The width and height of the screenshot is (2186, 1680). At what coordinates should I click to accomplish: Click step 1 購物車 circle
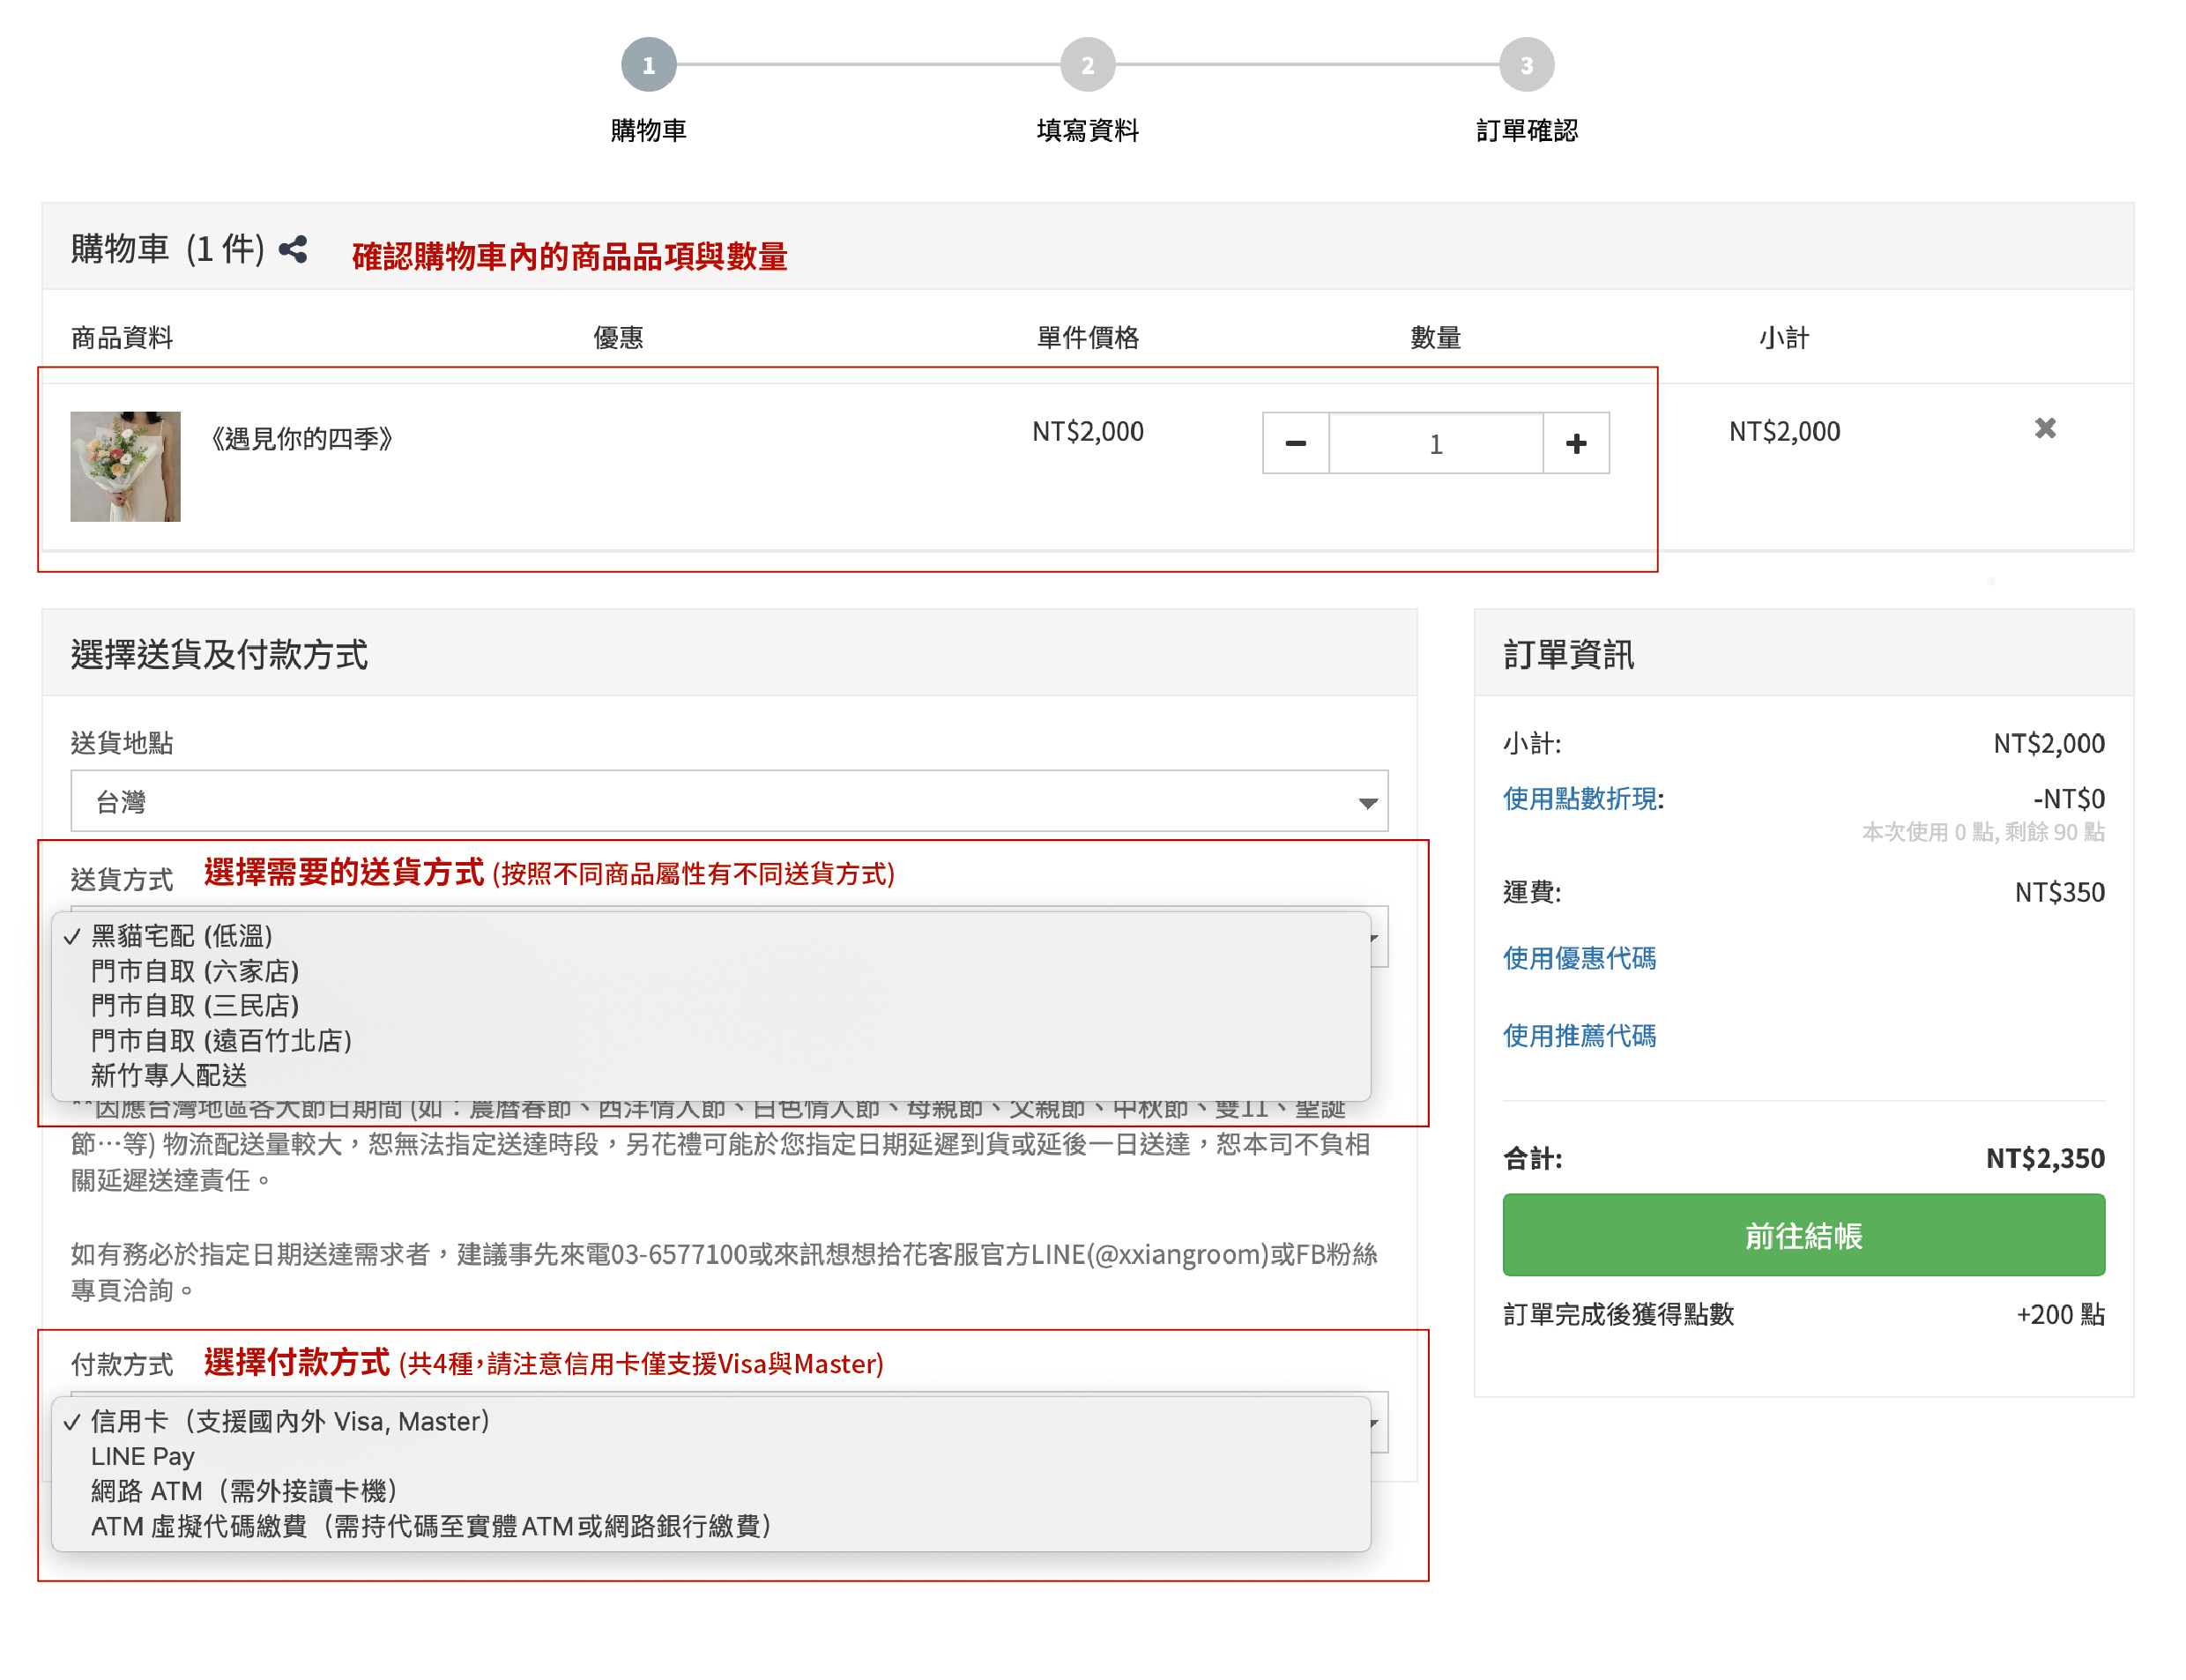[648, 65]
